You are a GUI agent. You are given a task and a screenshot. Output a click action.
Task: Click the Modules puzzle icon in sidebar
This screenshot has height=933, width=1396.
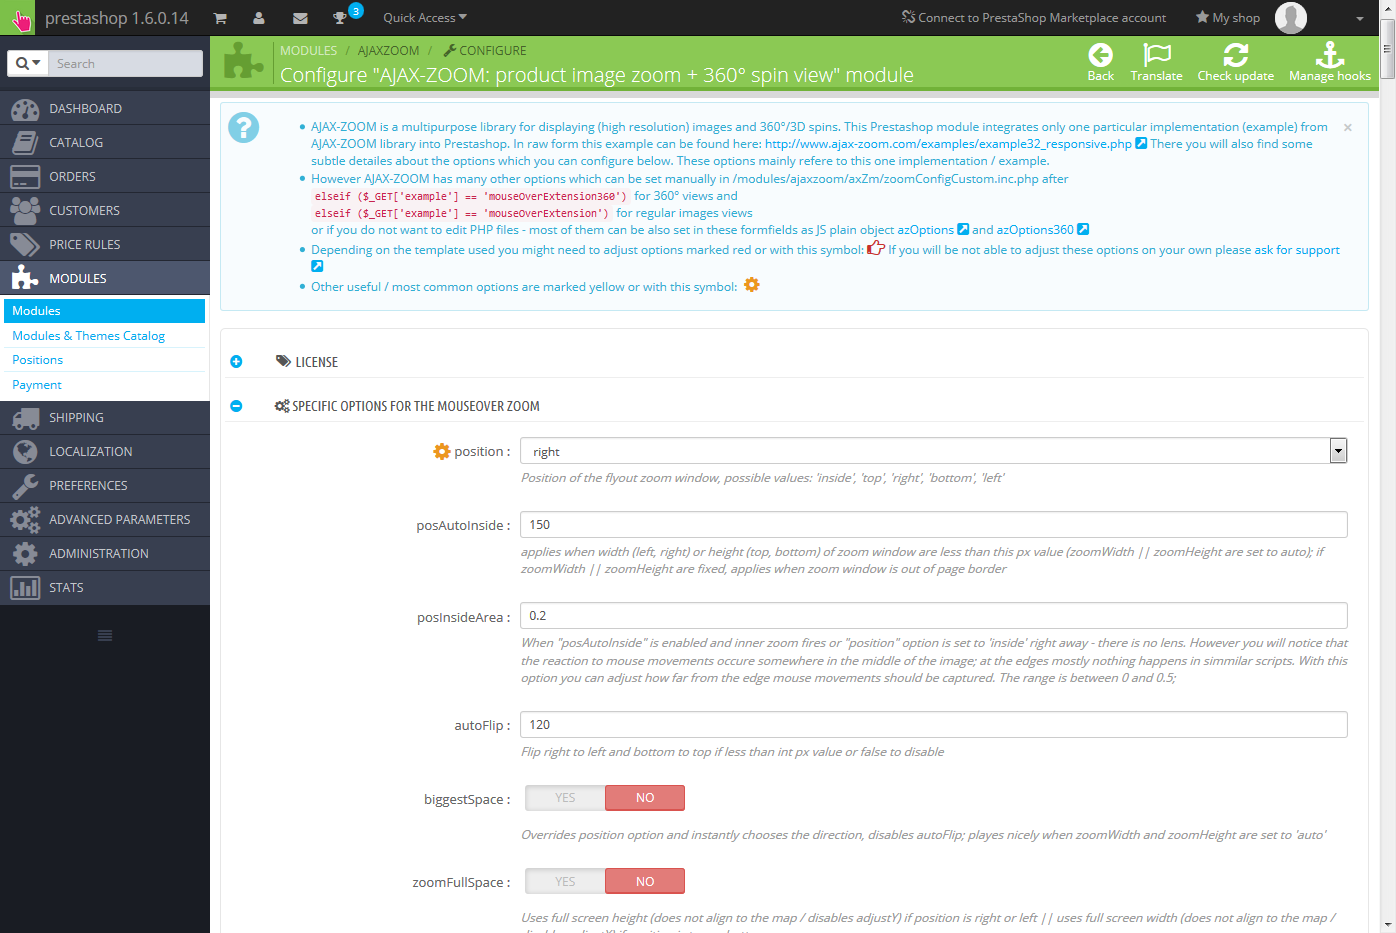[x=25, y=279]
